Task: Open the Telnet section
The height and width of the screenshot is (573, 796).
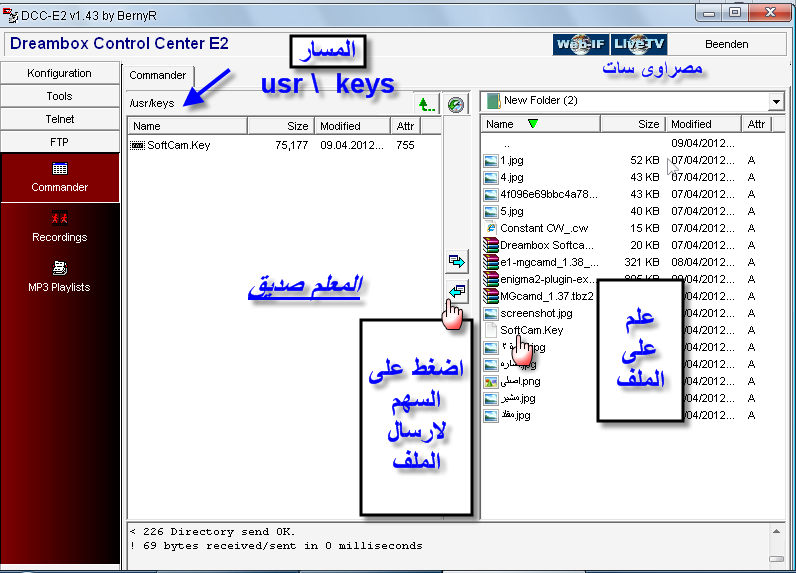Action: pyautogui.click(x=59, y=119)
